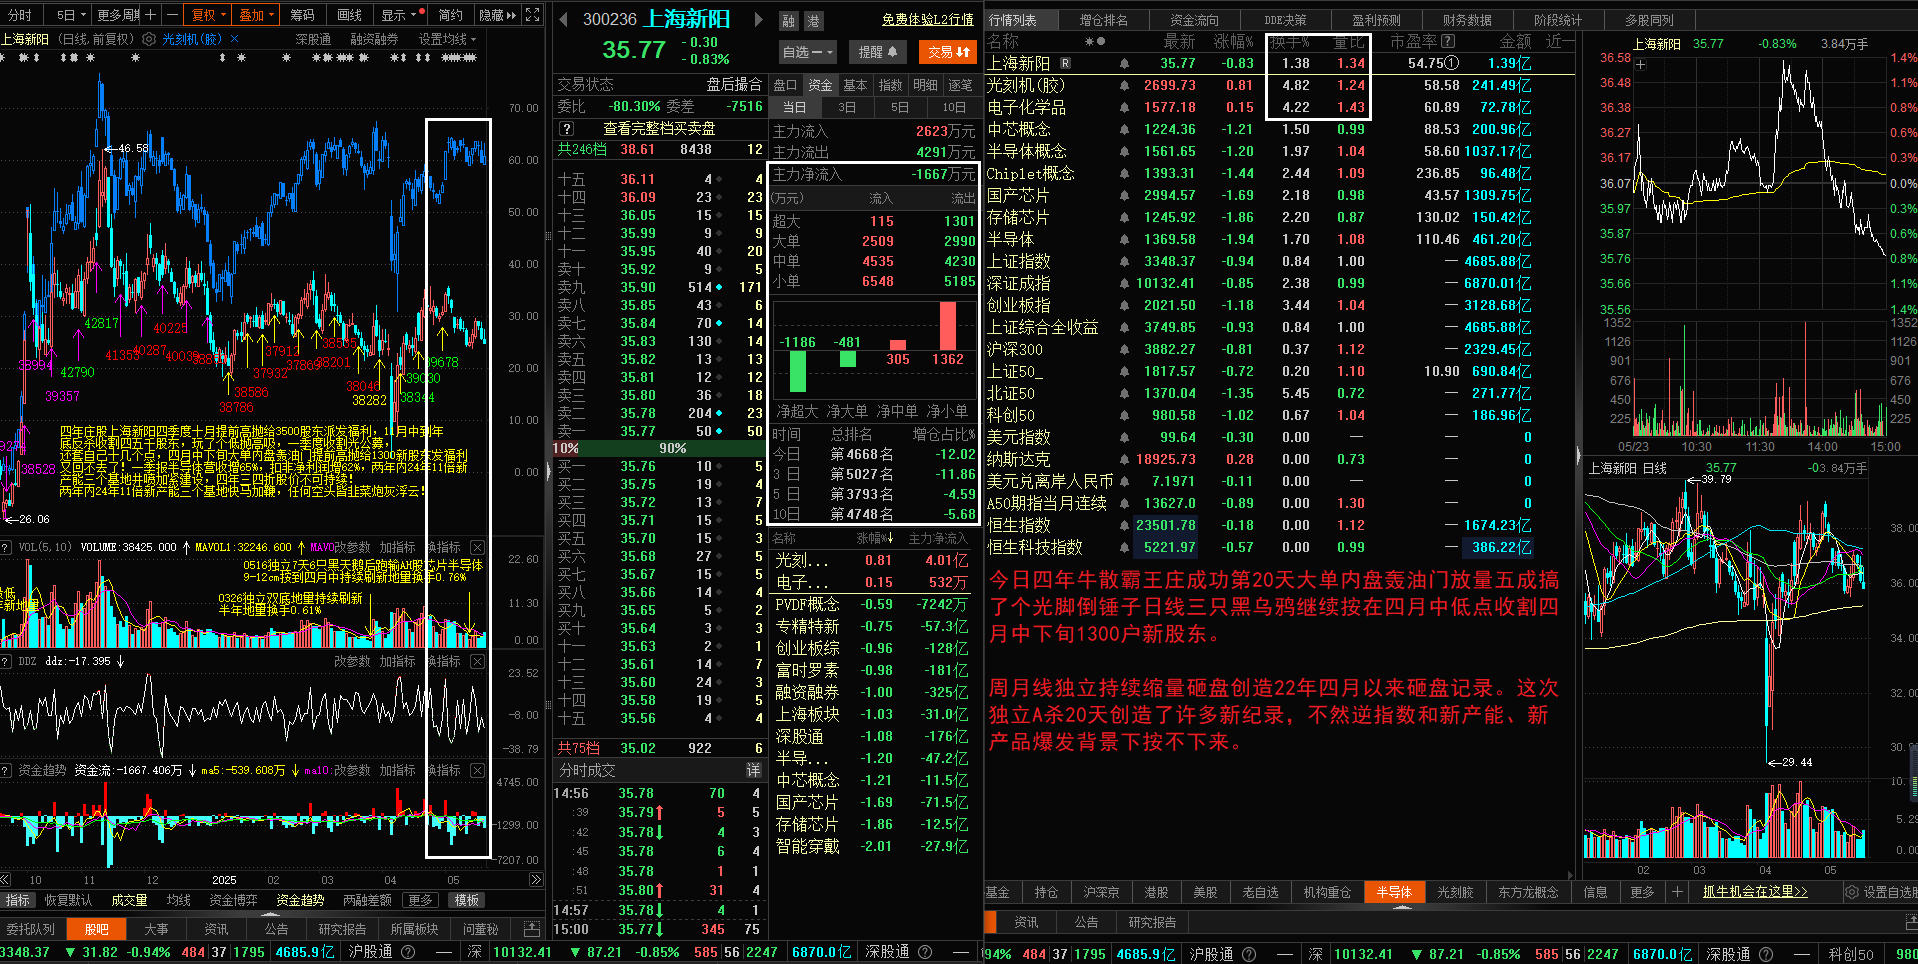Click the 免费体验L2行情 link

(928, 20)
